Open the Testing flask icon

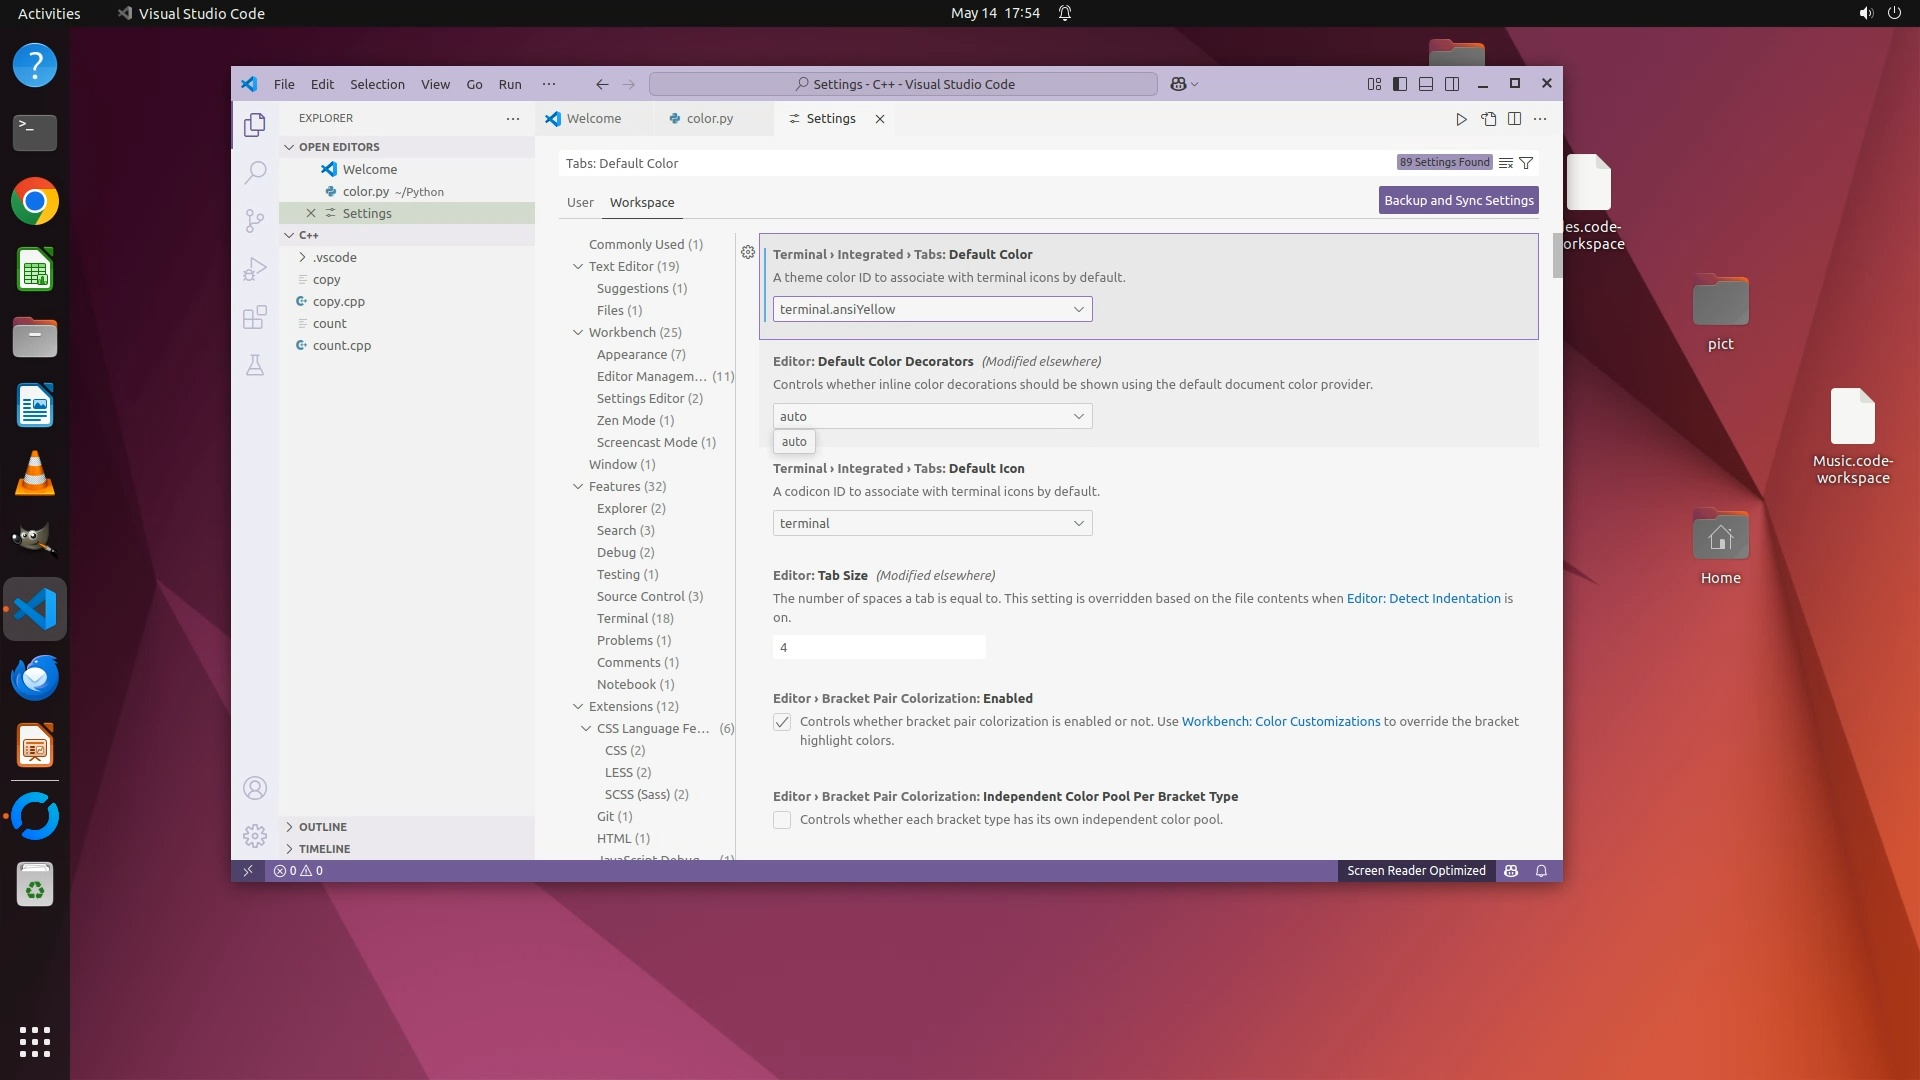(255, 365)
